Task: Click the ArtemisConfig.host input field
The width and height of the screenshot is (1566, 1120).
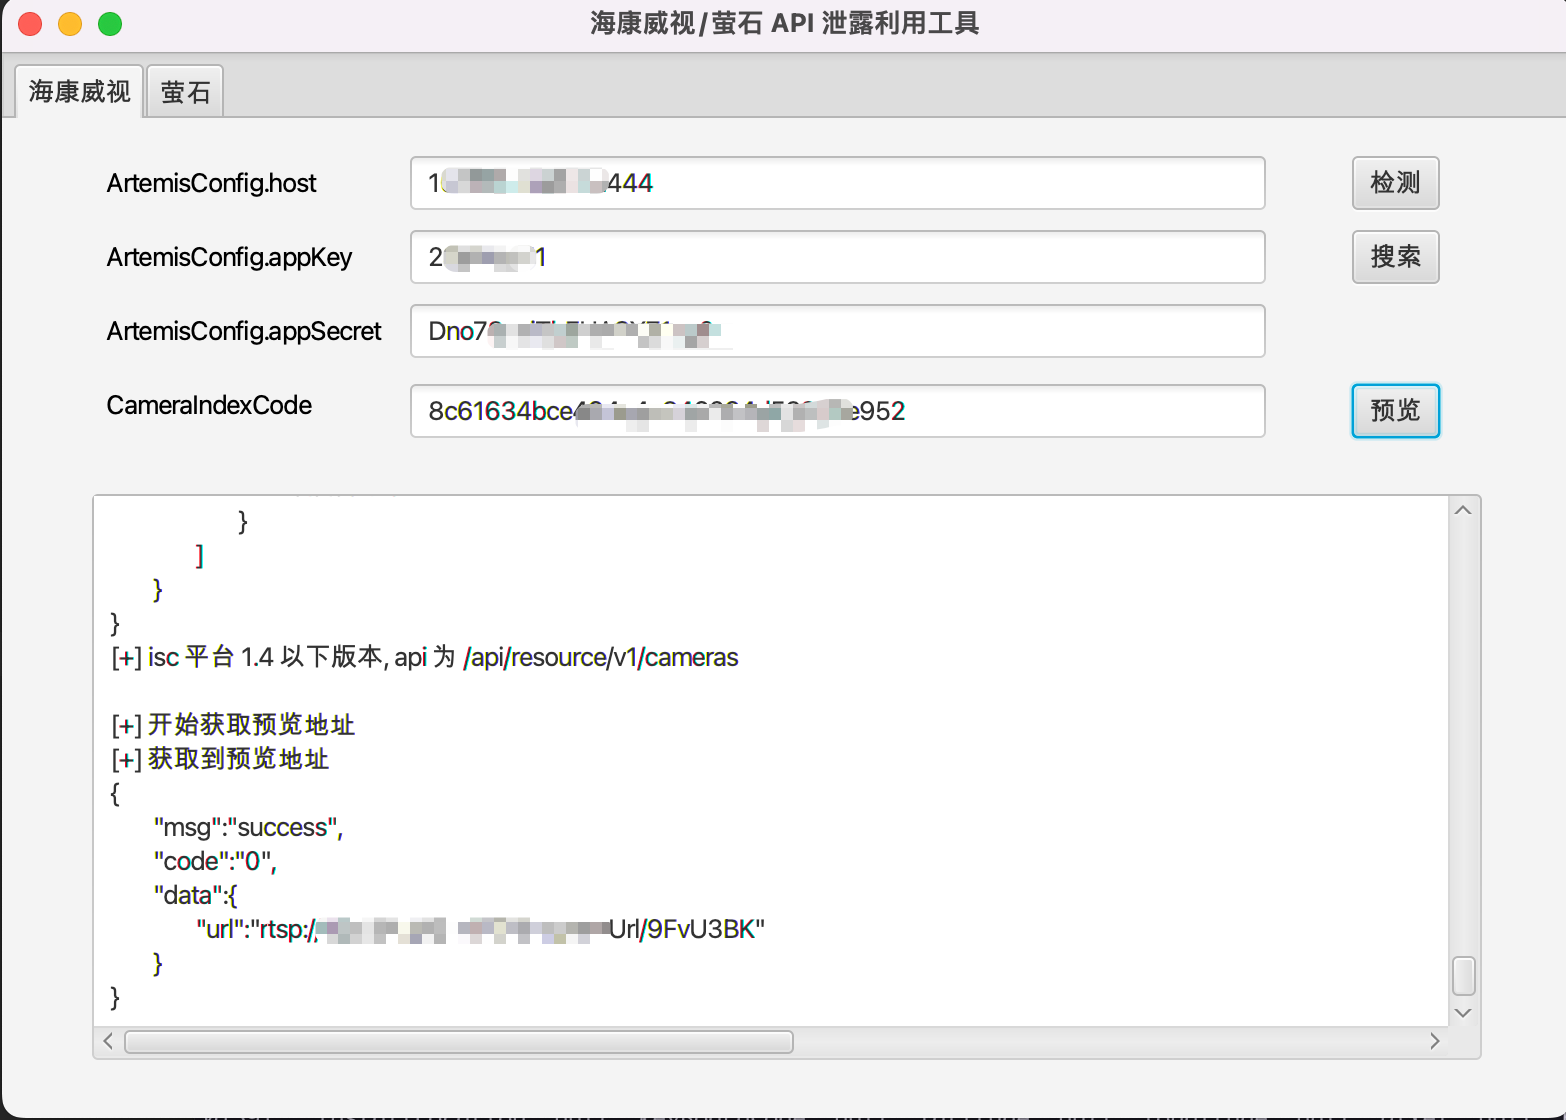Action: [x=838, y=183]
